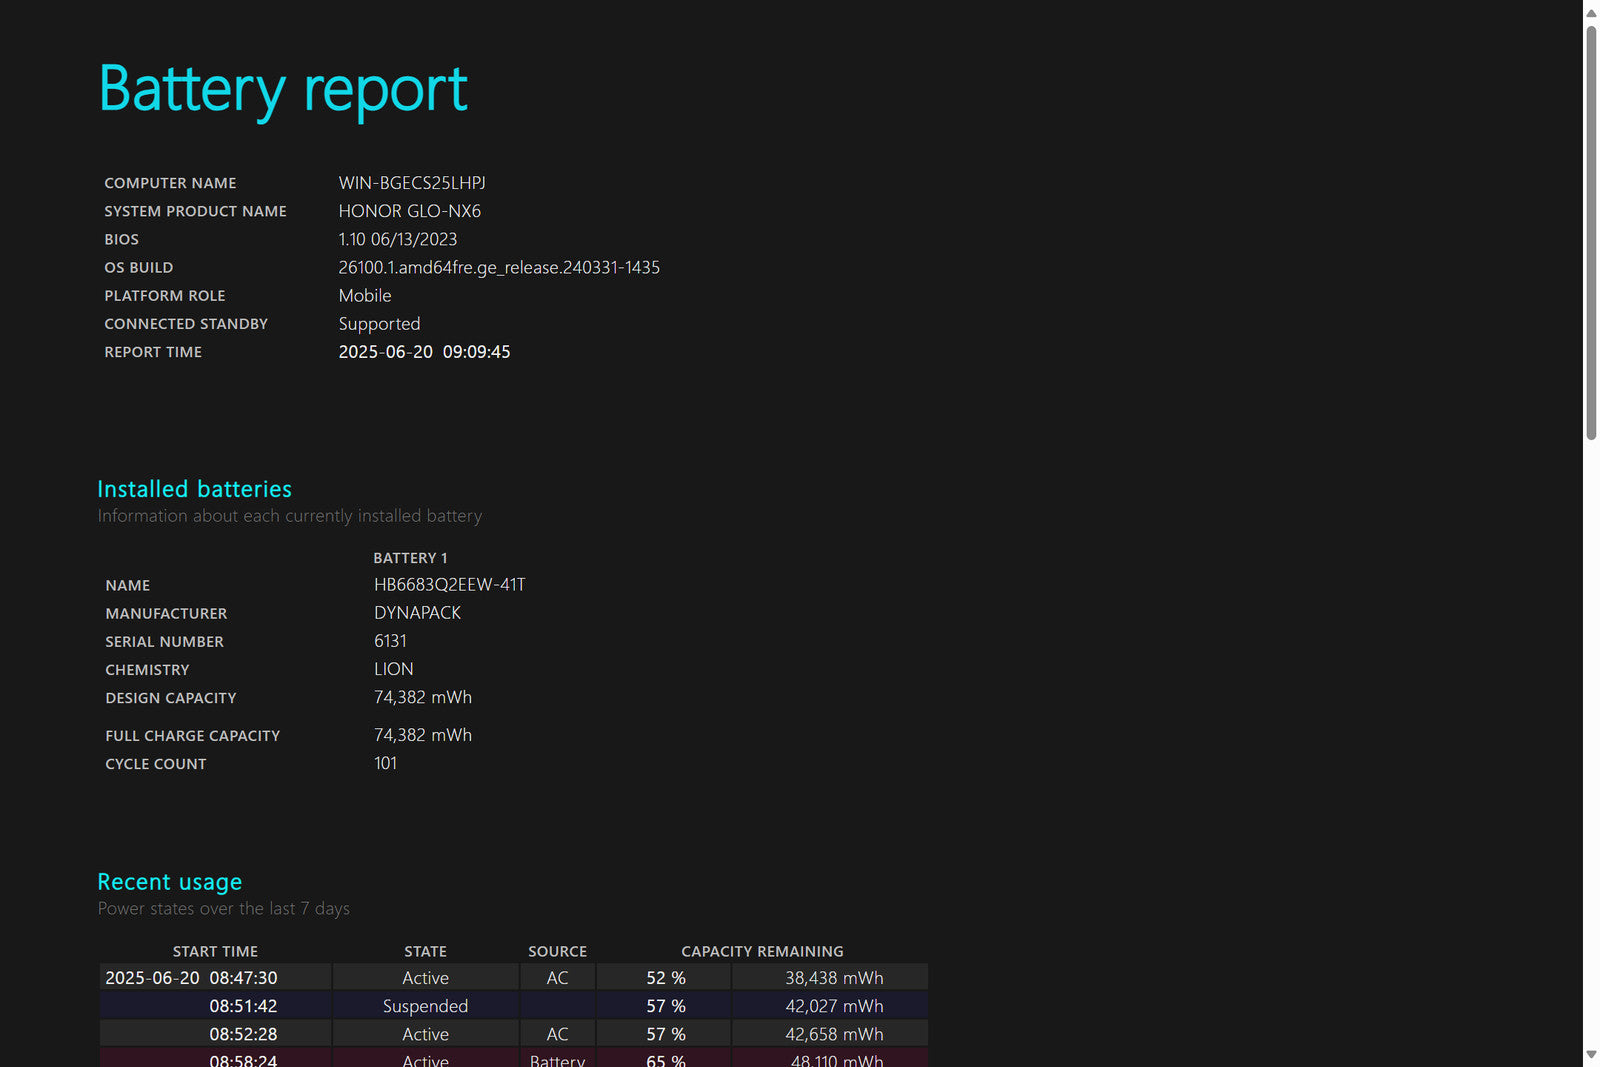1600x1067 pixels.
Task: Click the cycle count value 101
Action: click(385, 763)
